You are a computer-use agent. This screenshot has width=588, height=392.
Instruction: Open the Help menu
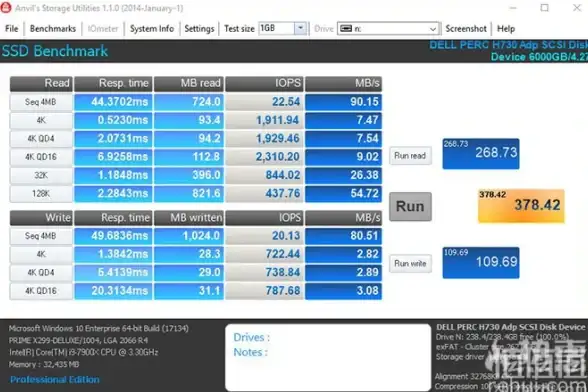[506, 29]
